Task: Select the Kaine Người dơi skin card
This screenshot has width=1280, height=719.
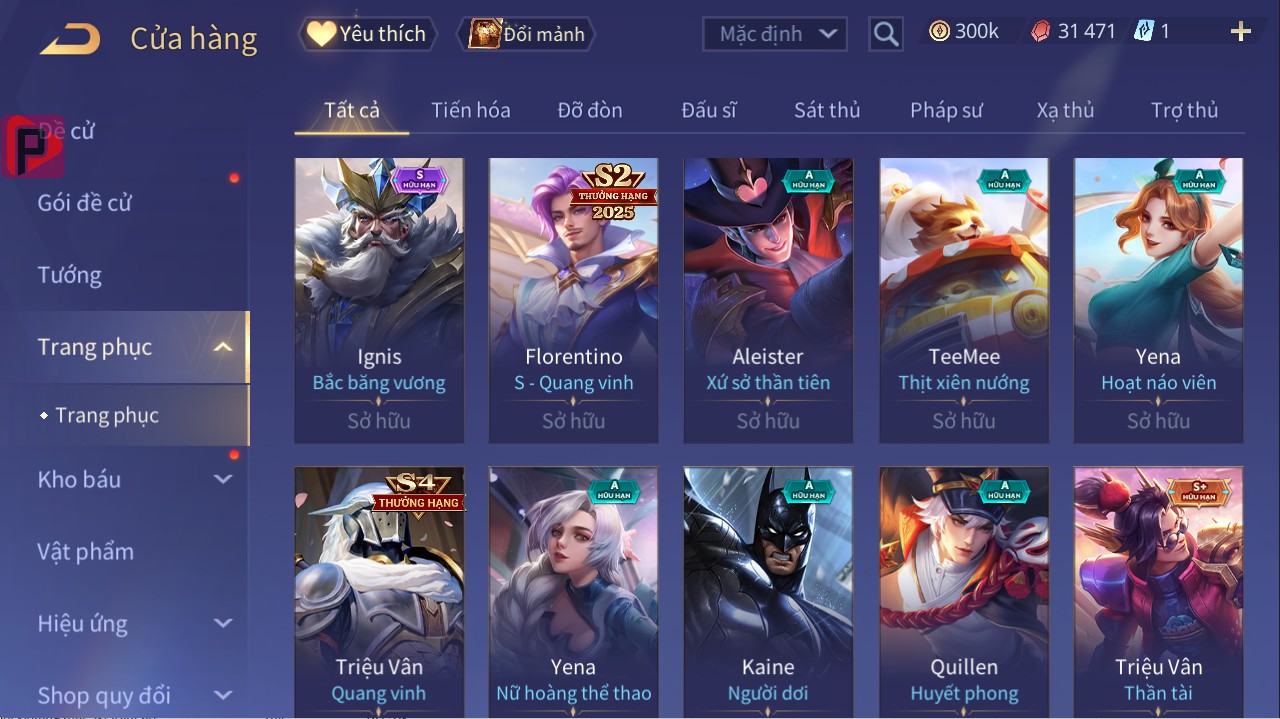Action: 768,592
